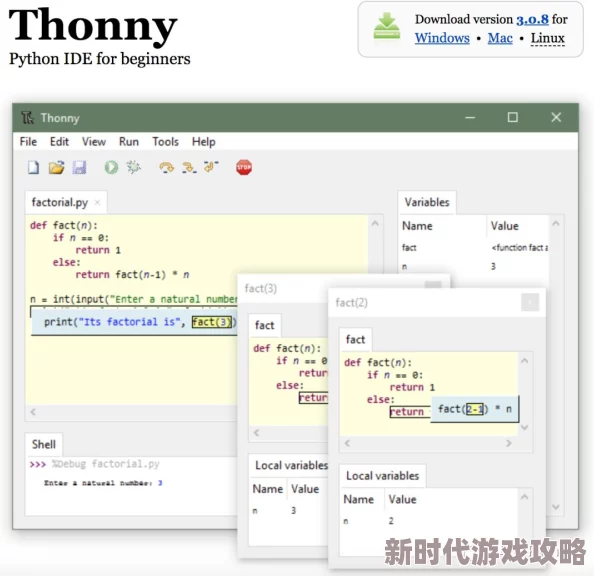Select the fact tab in fact(2) window
The image size is (594, 576).
click(x=355, y=340)
